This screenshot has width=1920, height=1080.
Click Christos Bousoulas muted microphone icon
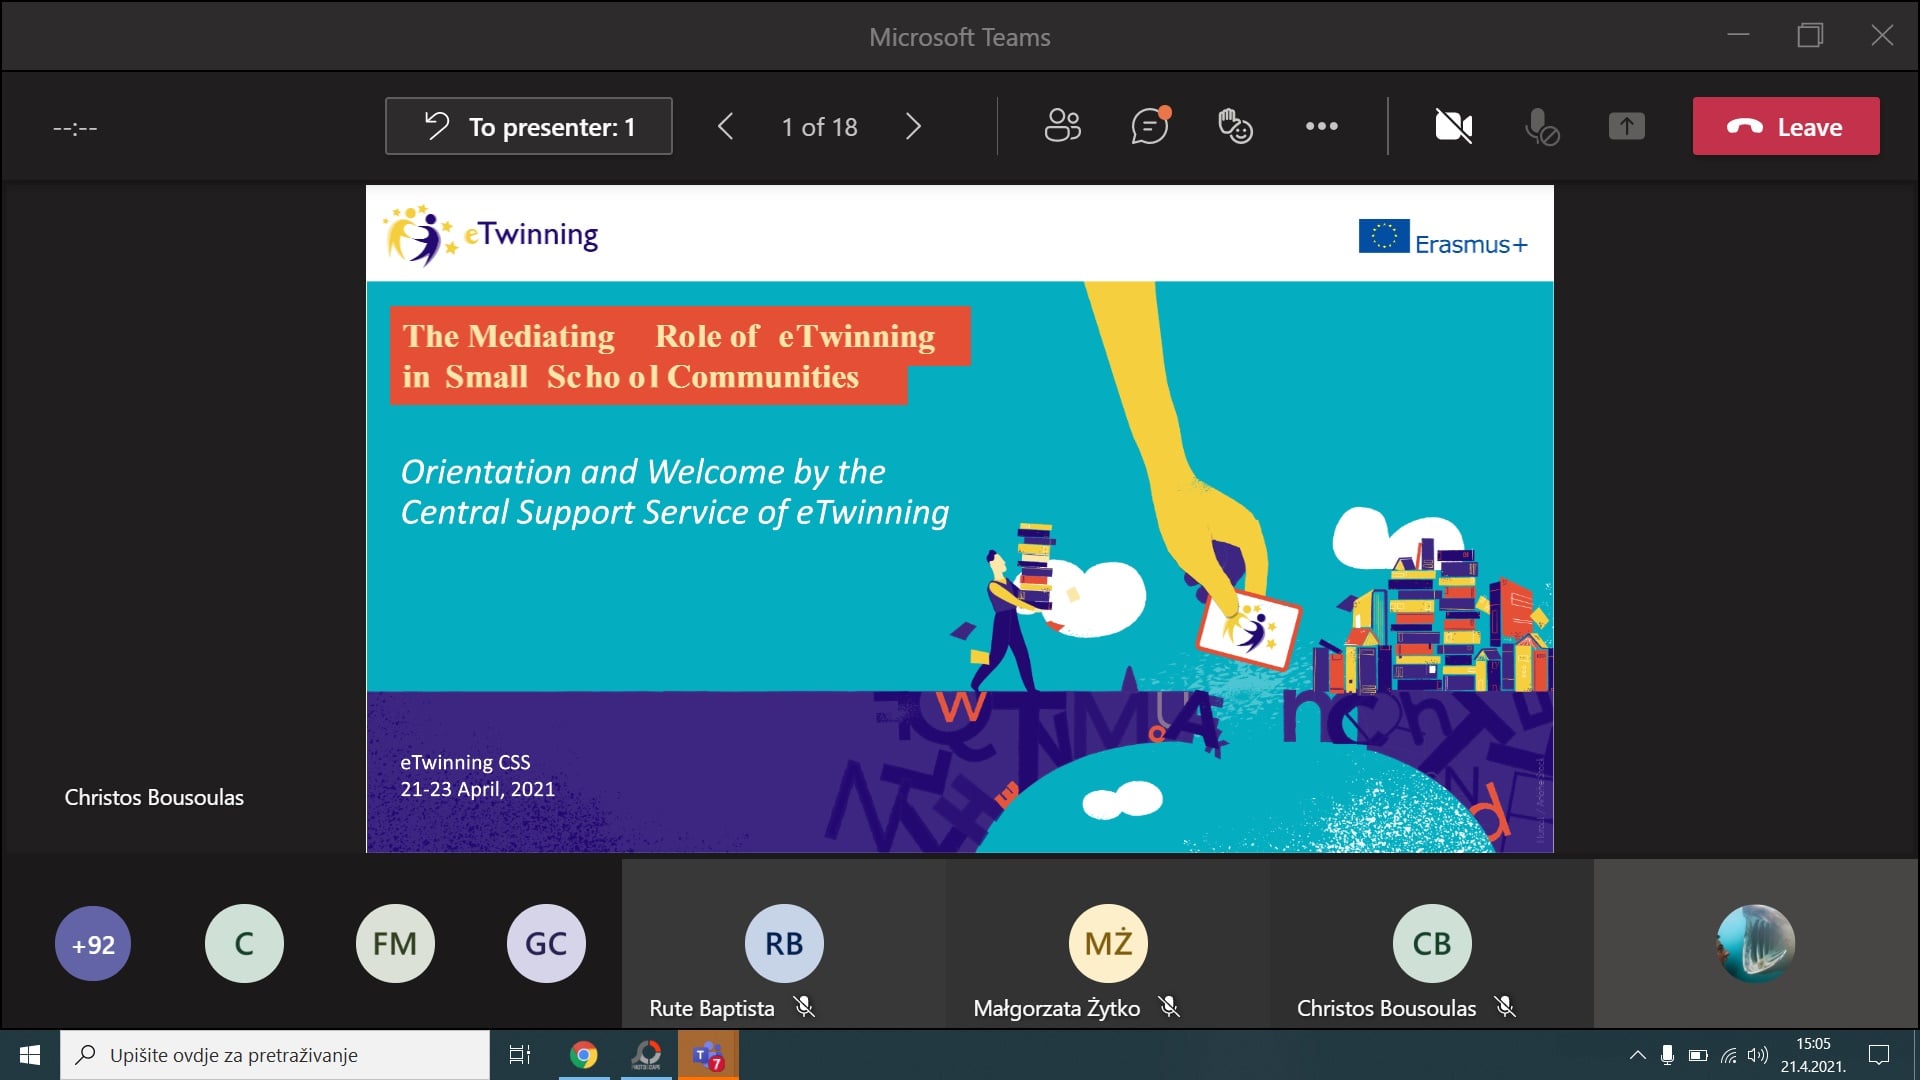coord(1505,1007)
